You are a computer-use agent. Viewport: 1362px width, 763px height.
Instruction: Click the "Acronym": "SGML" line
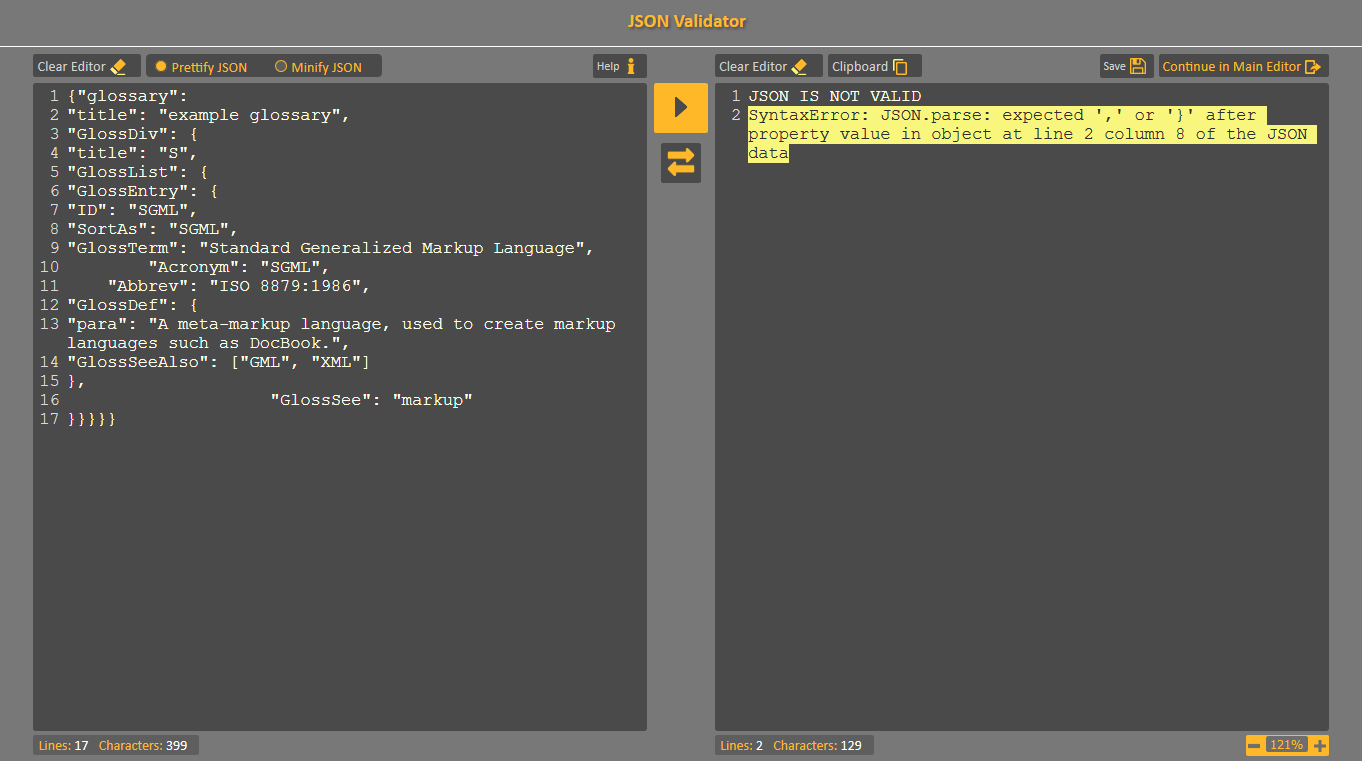point(239,267)
